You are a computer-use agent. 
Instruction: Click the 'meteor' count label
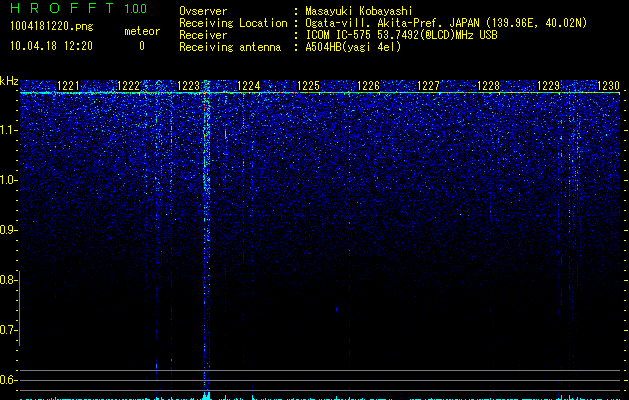point(142,31)
